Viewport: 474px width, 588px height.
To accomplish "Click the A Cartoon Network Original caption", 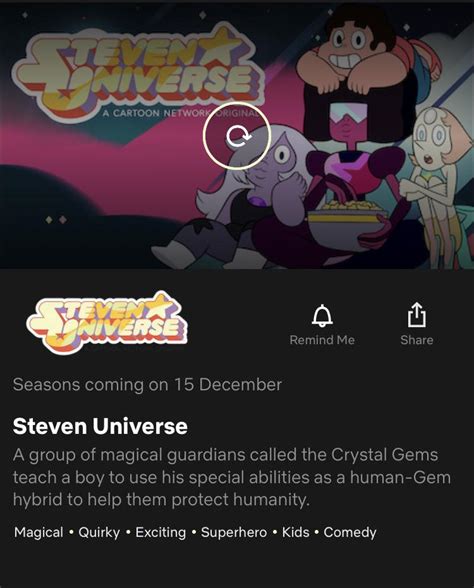I will coord(181,113).
